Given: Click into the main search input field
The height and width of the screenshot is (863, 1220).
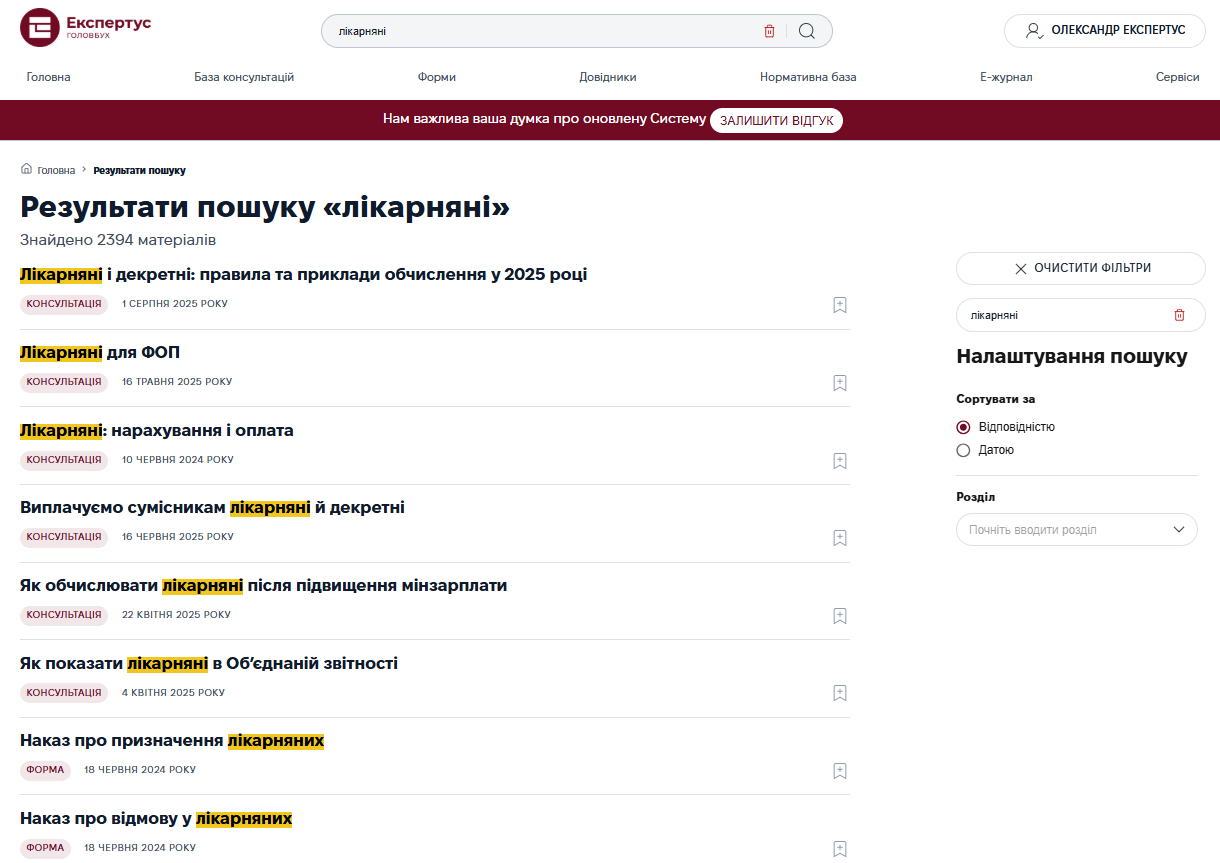Looking at the screenshot, I should coord(540,31).
